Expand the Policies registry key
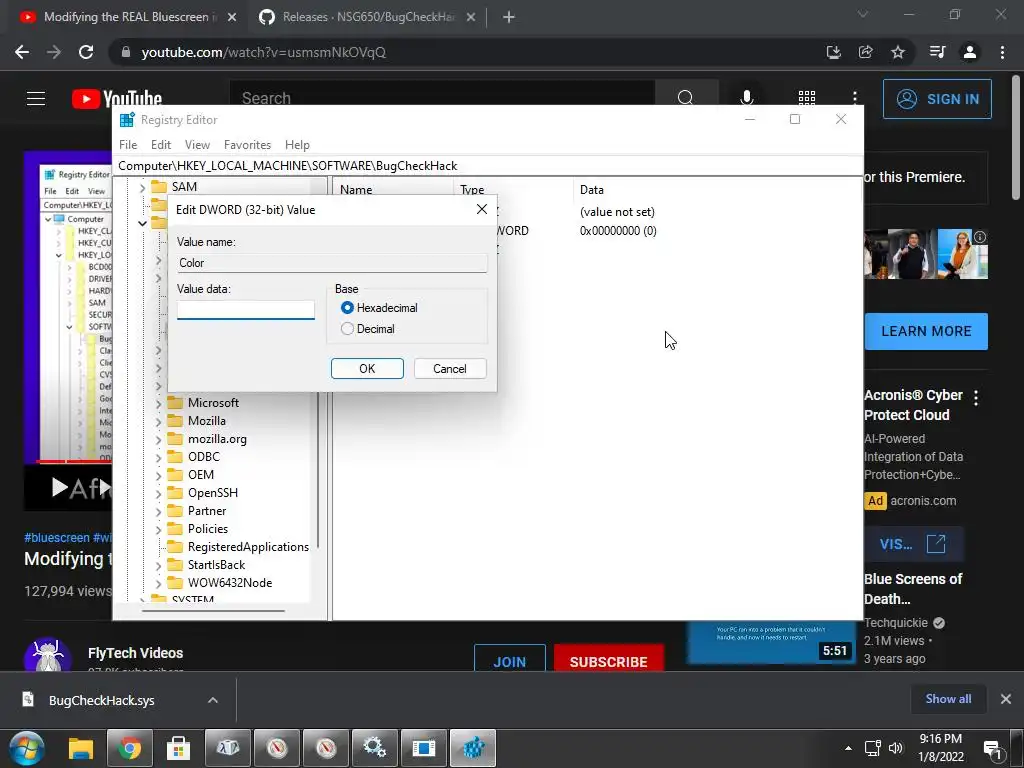This screenshot has height=768, width=1024. (158, 529)
